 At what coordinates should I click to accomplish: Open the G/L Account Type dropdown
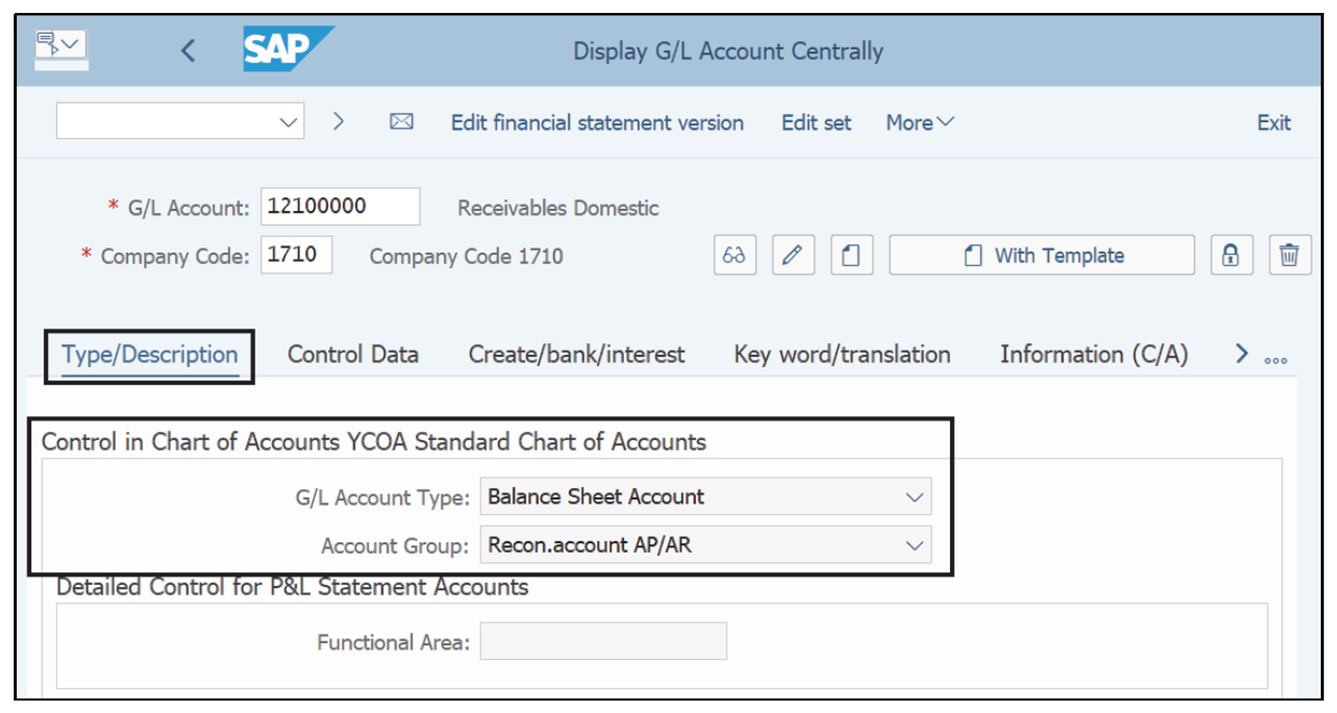coord(913,496)
